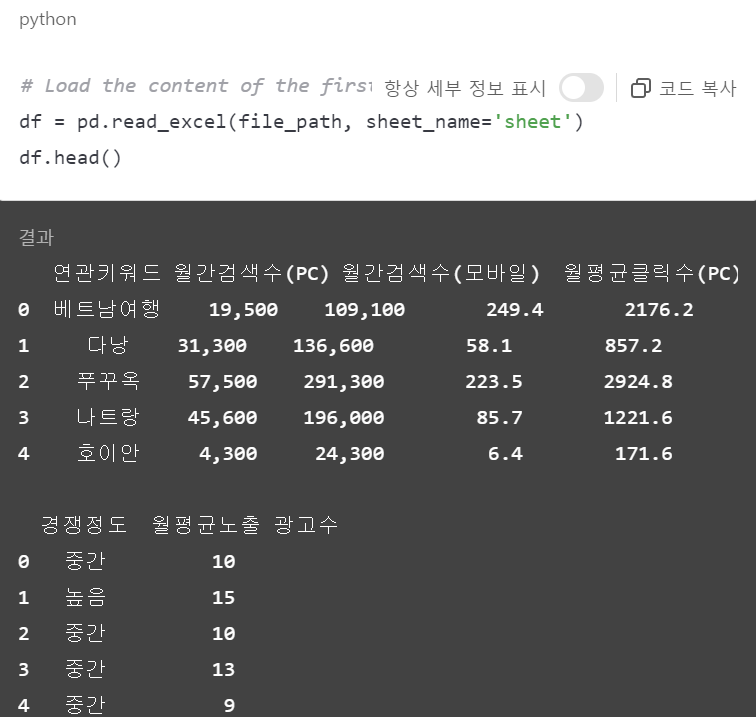Click the value 2924.8
The height and width of the screenshot is (717, 756).
(638, 382)
